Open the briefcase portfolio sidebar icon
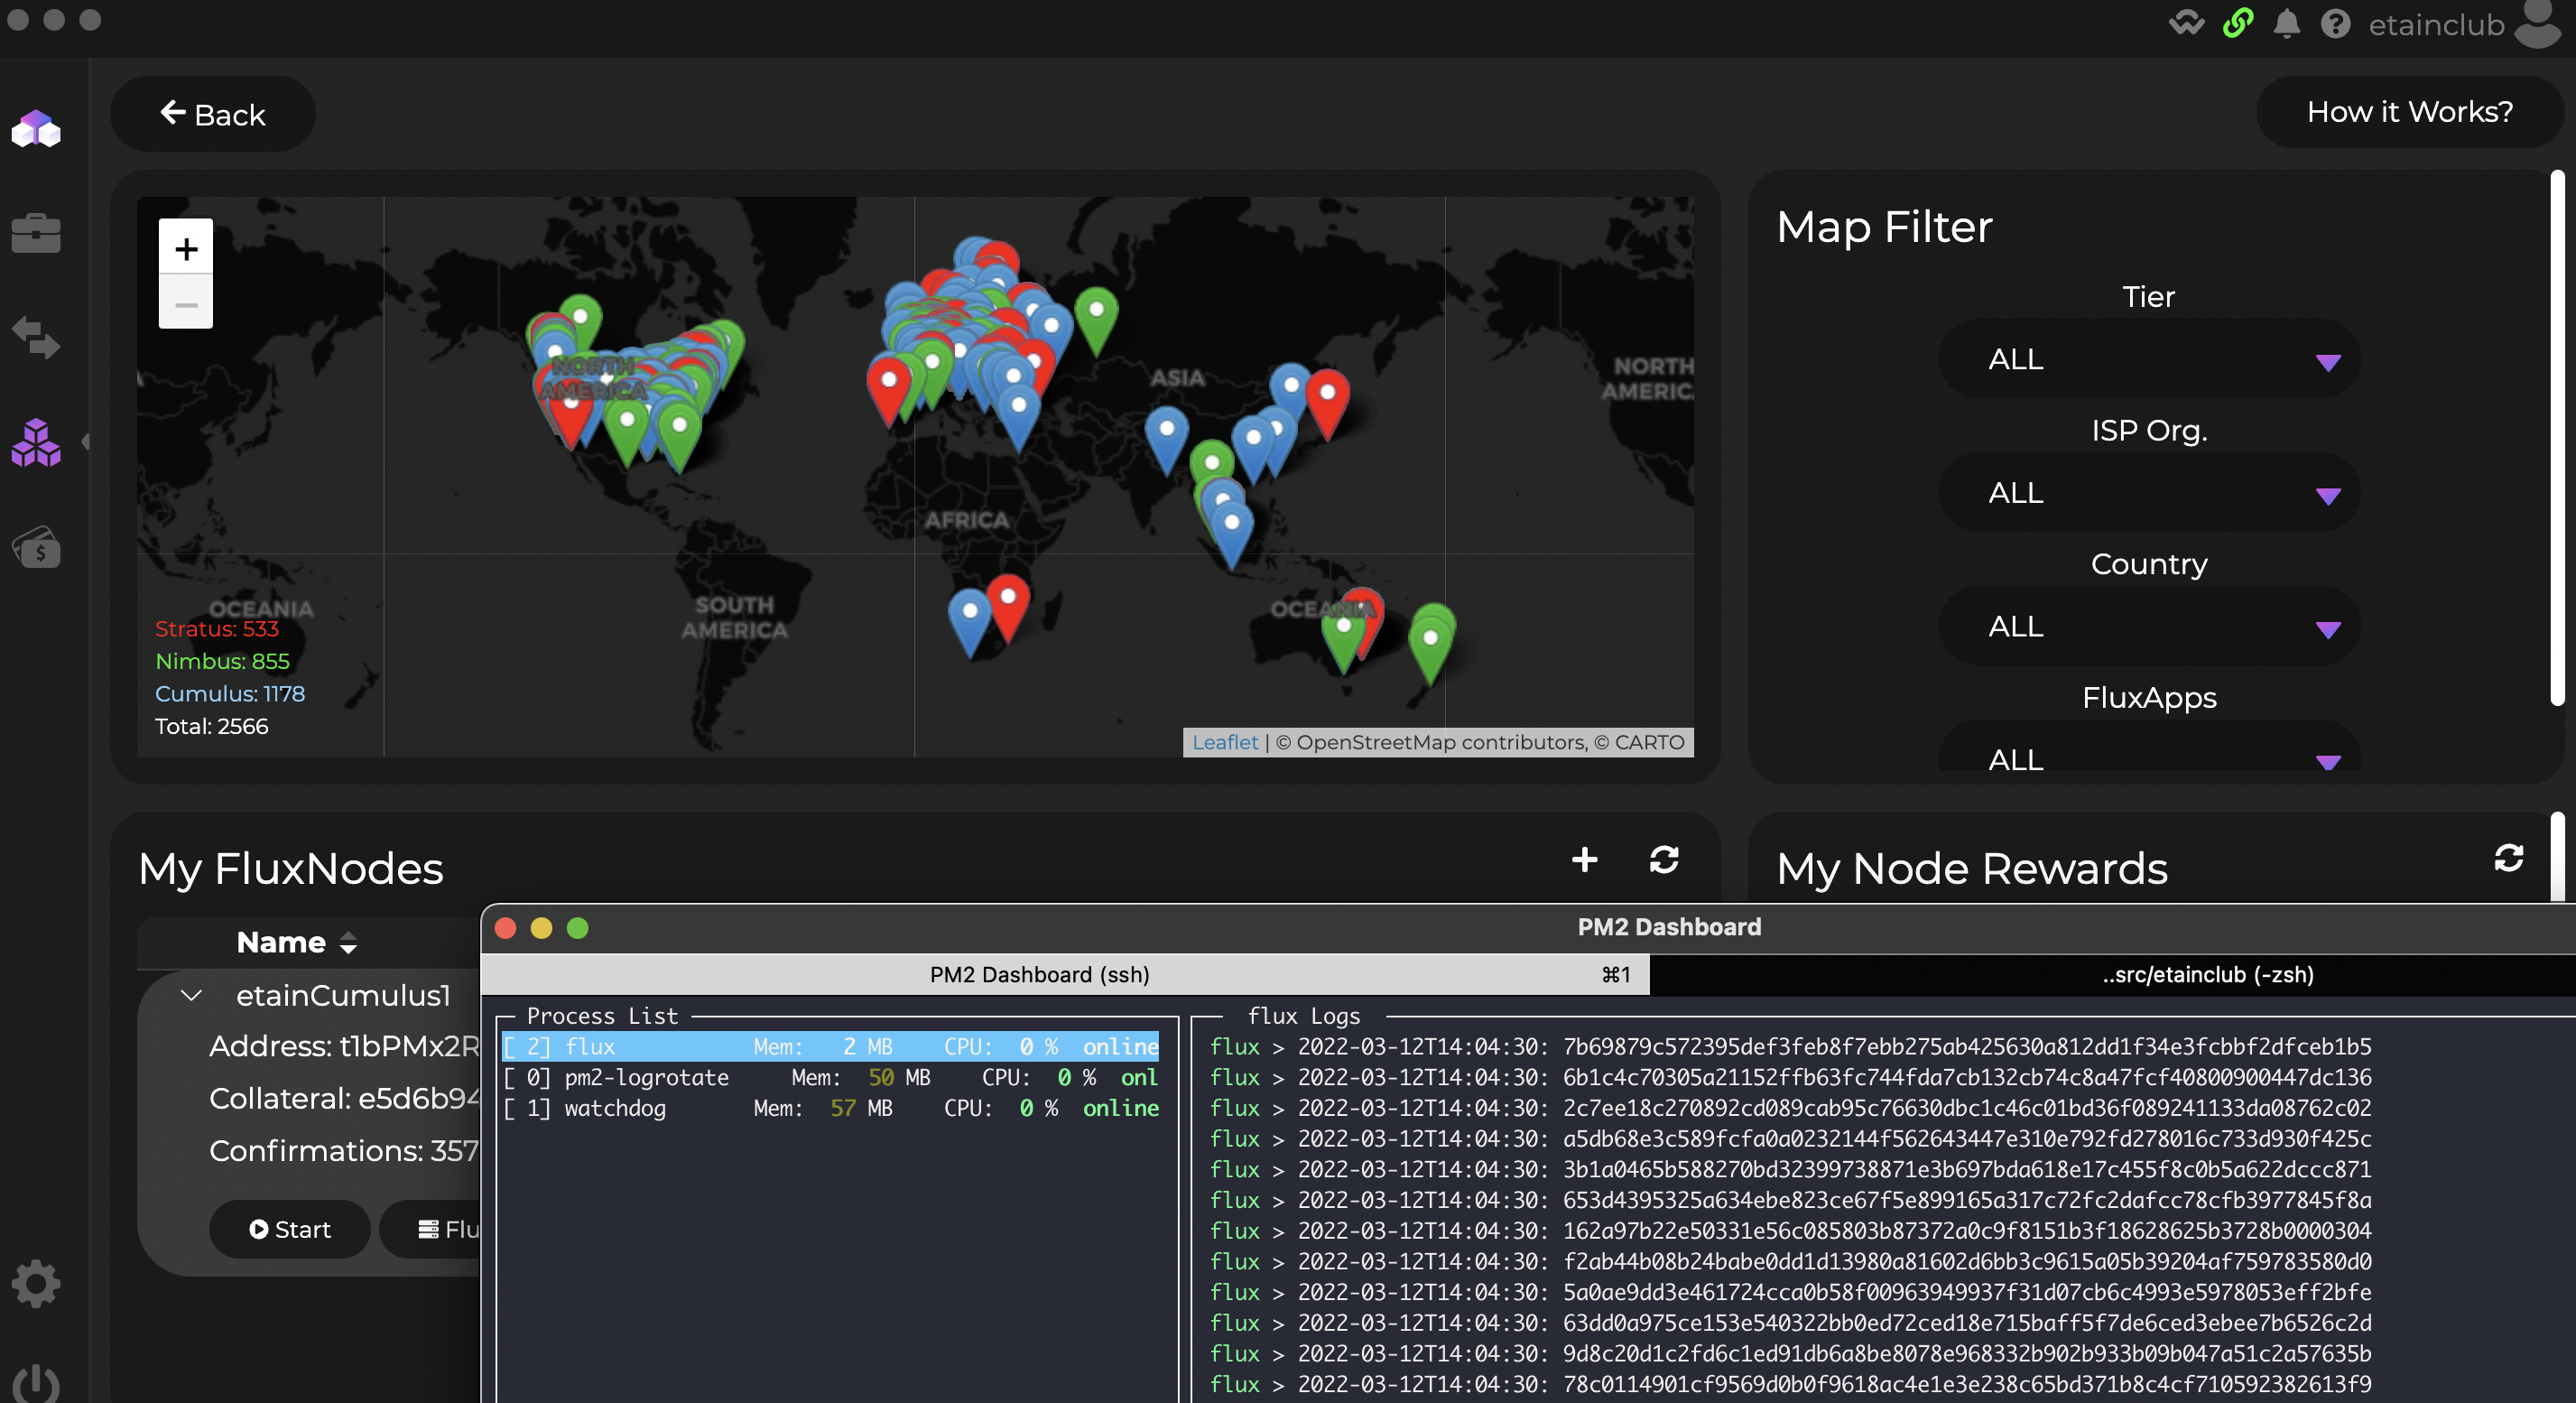2576x1403 pixels. tap(36, 233)
